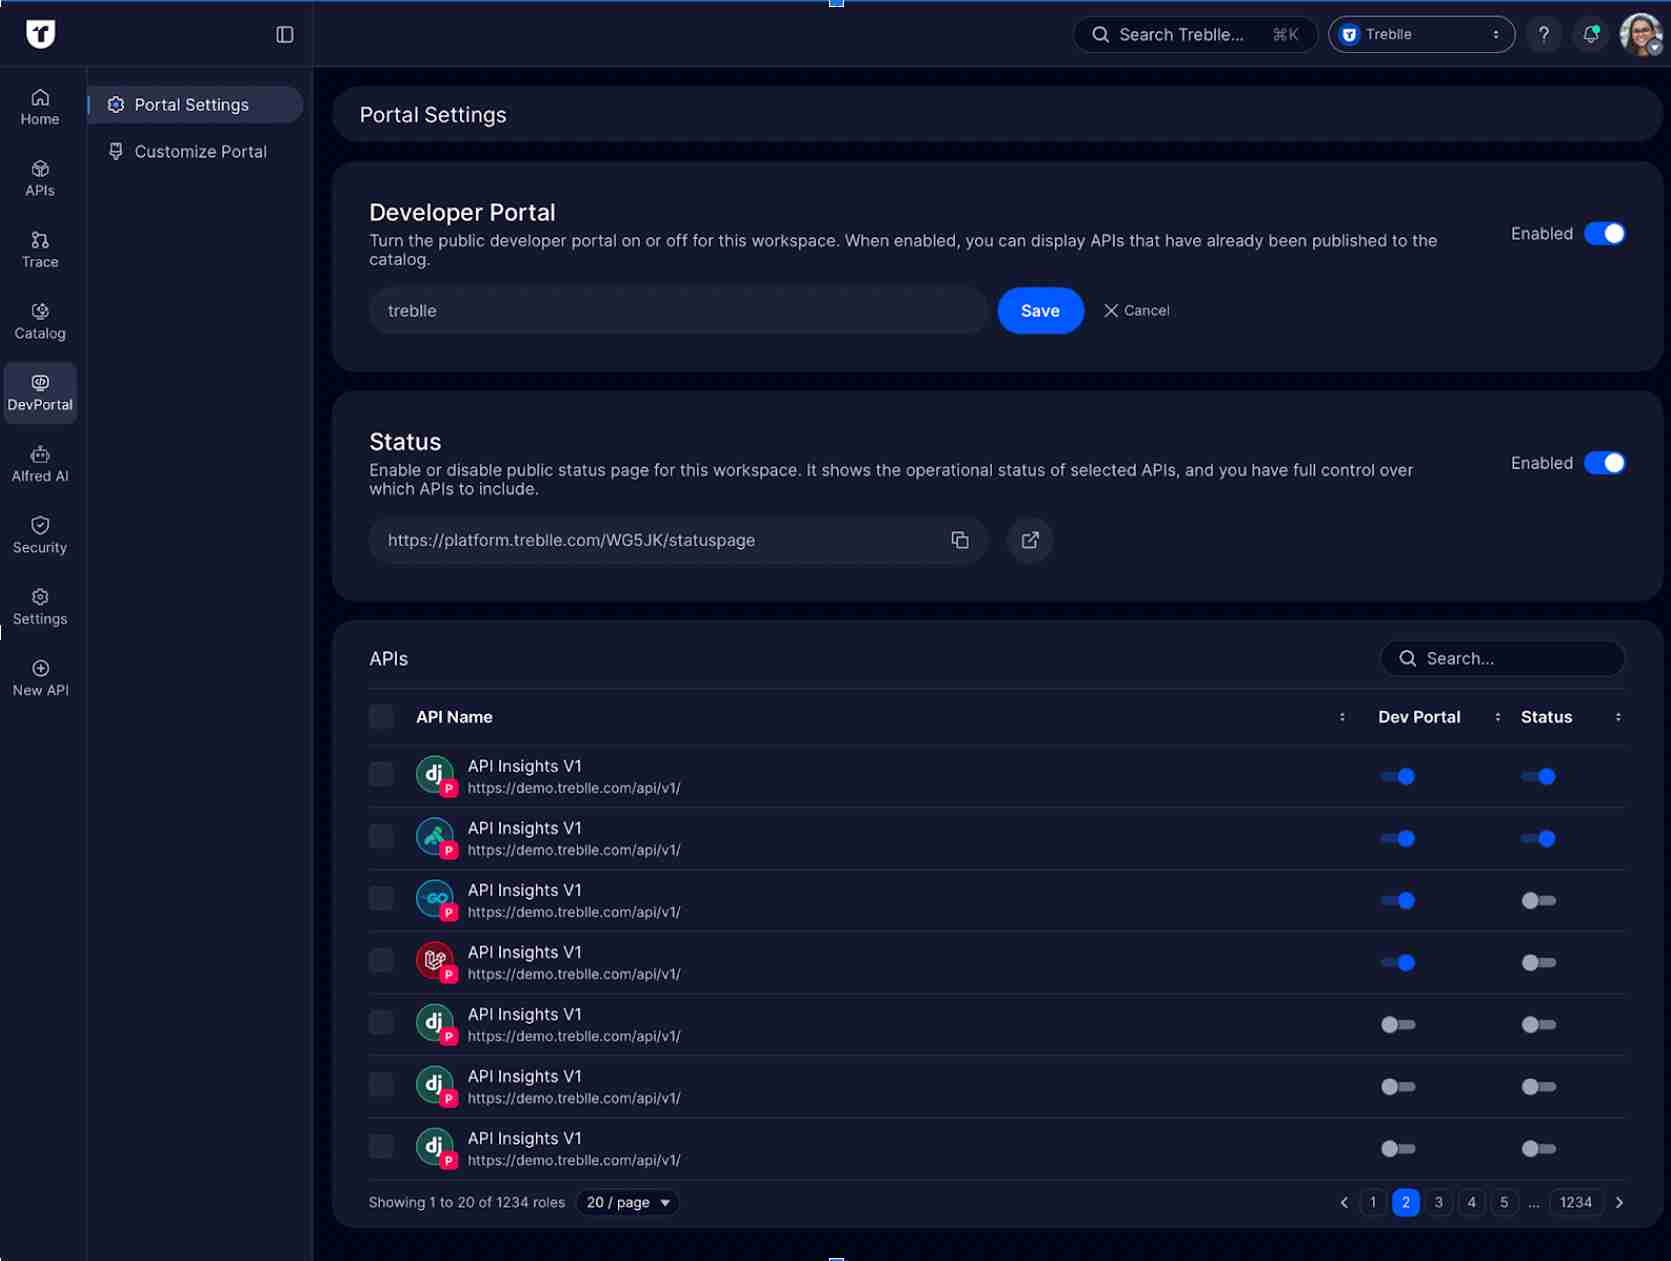Open the Treblle workspace switcher dropdown
Screen dimensions: 1671x1261
point(1420,35)
